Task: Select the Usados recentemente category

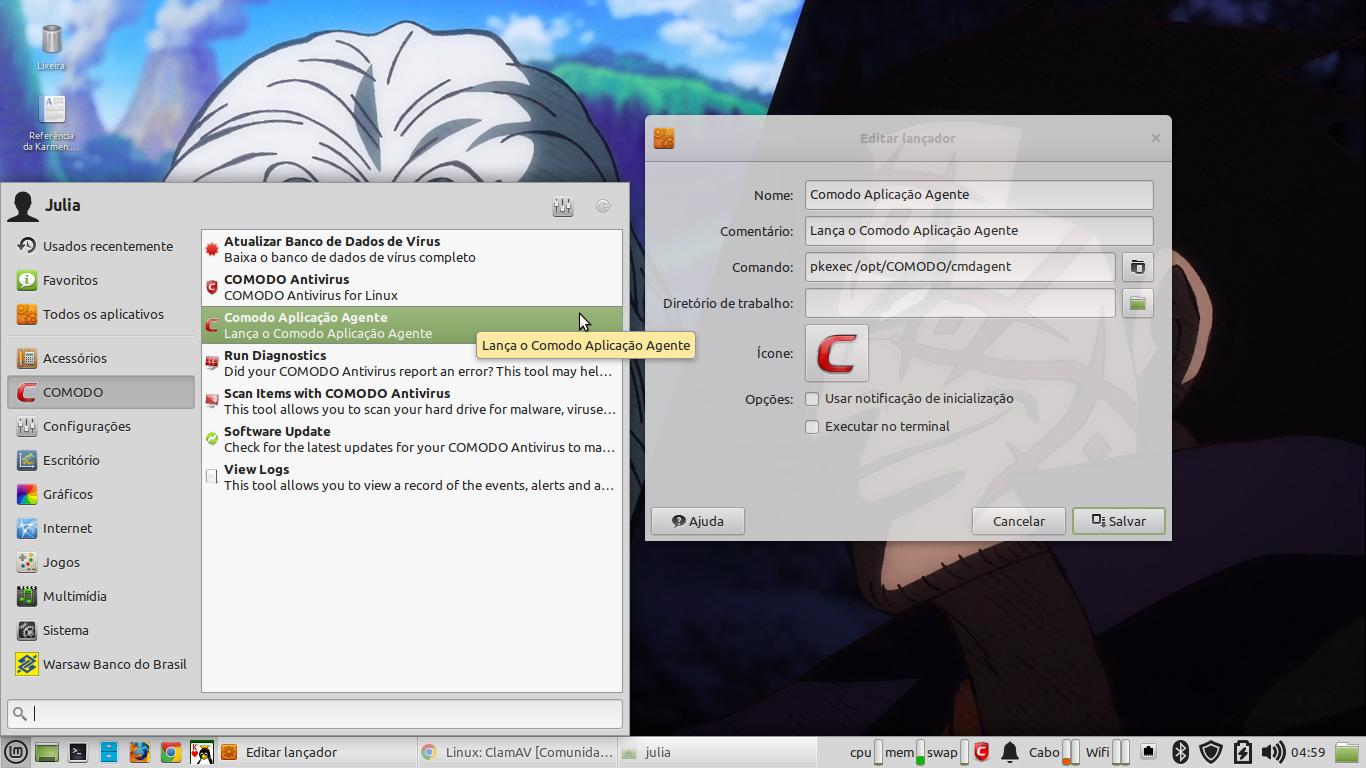Action: click(101, 246)
